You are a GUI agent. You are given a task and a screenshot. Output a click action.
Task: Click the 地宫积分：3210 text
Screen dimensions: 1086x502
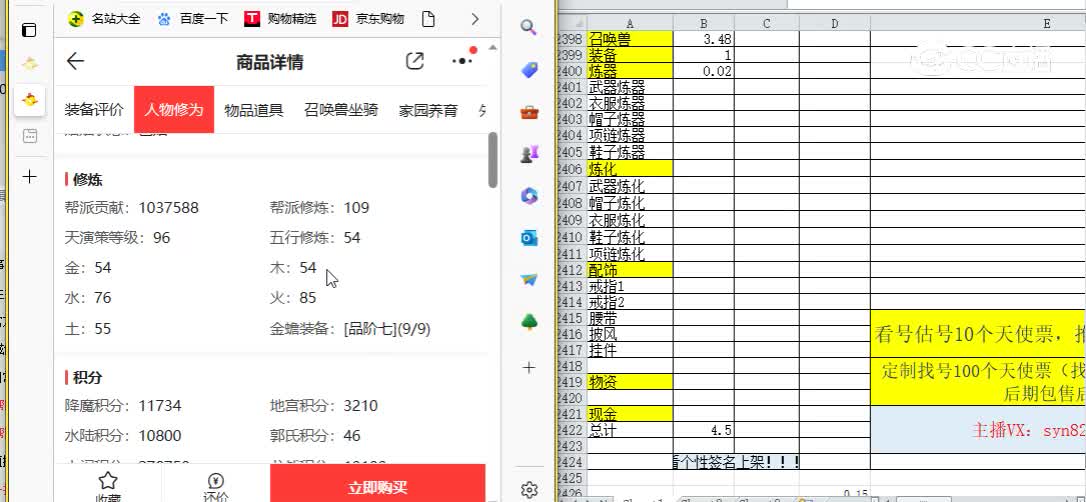click(x=324, y=406)
